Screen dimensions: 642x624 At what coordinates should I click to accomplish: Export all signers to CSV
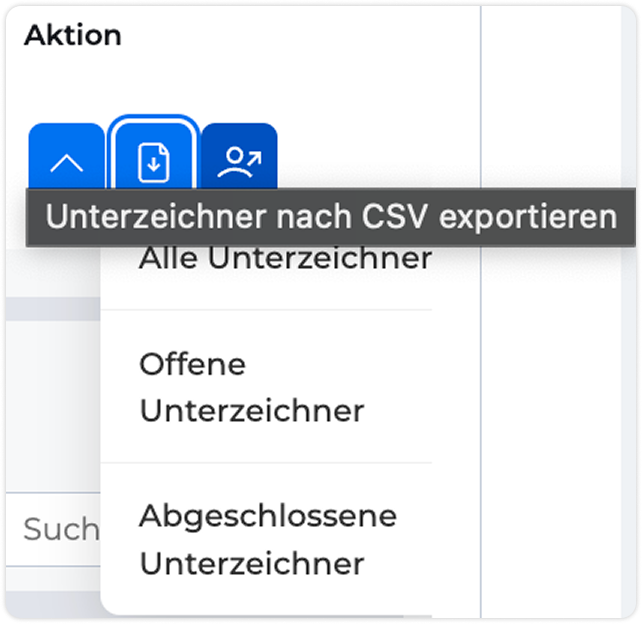[x=285, y=259]
